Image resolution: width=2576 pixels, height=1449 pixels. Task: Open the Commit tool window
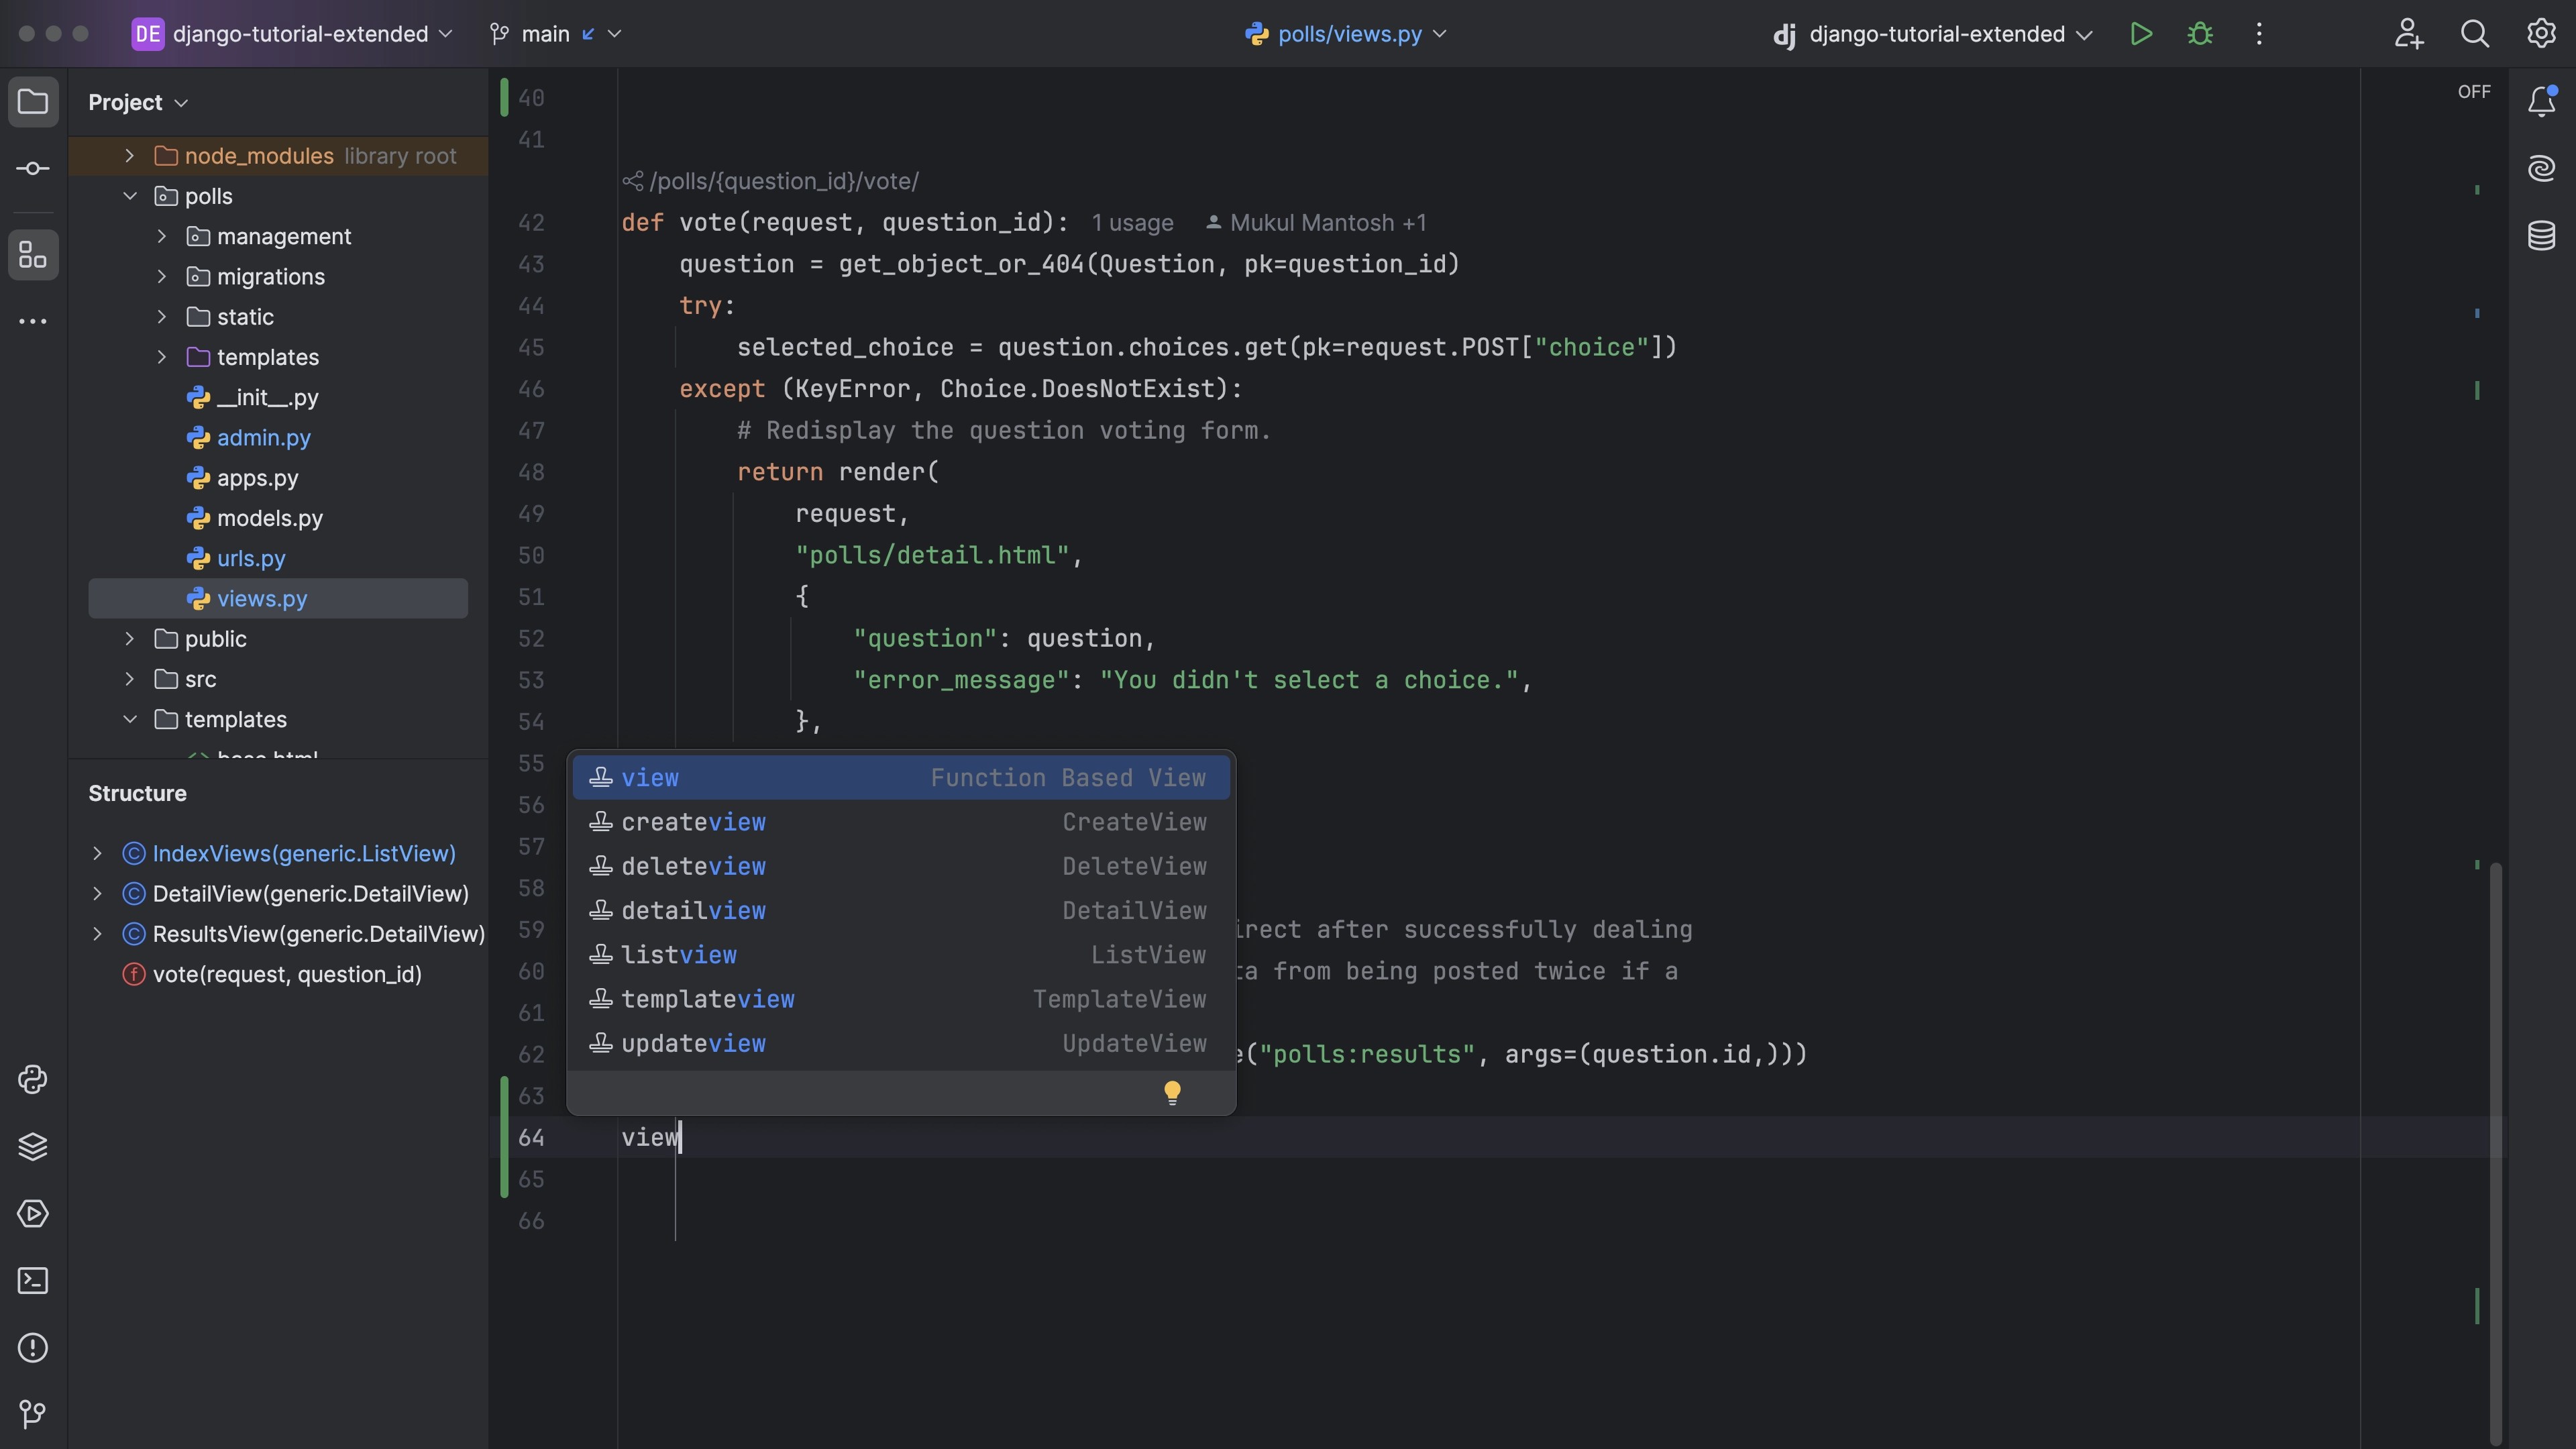click(x=33, y=168)
